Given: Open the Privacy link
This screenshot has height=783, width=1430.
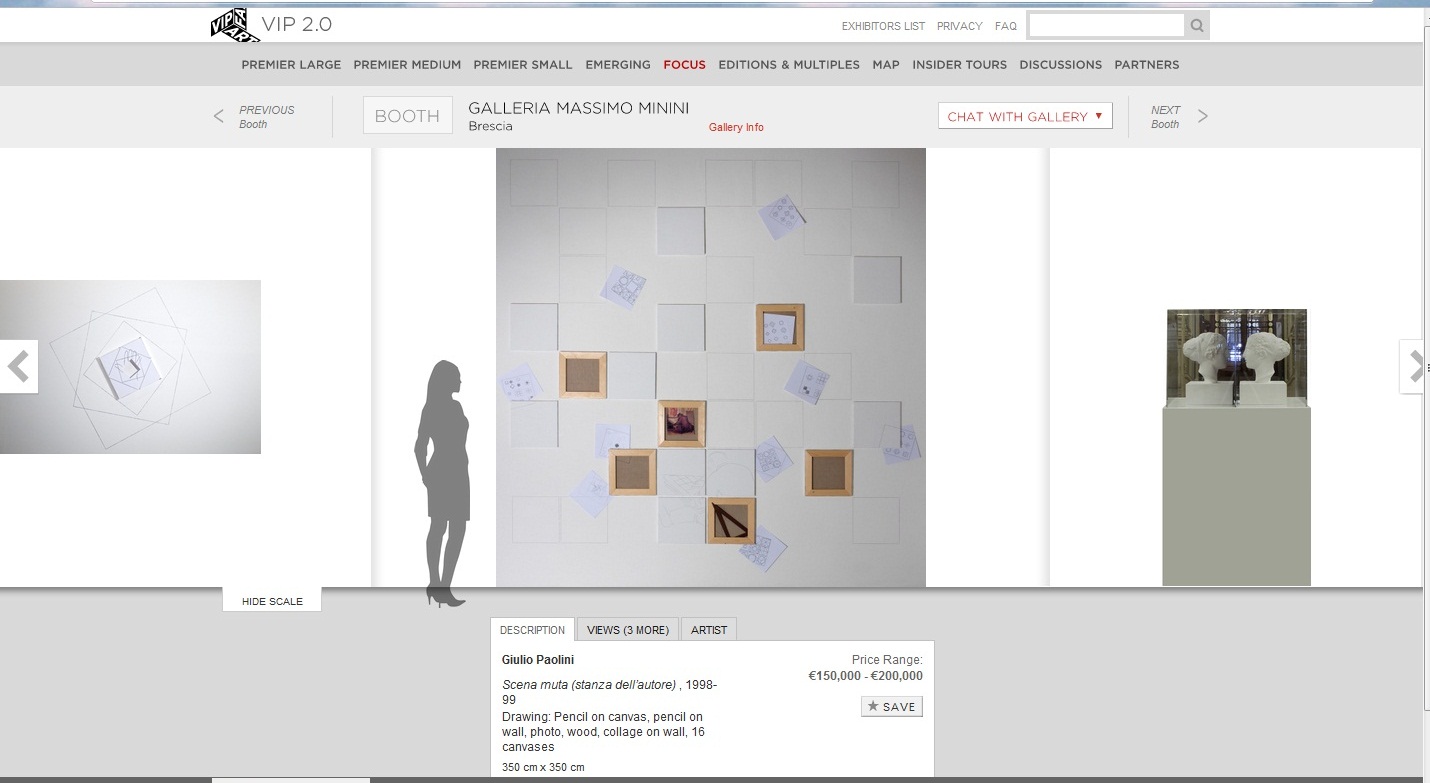Looking at the screenshot, I should pos(960,26).
